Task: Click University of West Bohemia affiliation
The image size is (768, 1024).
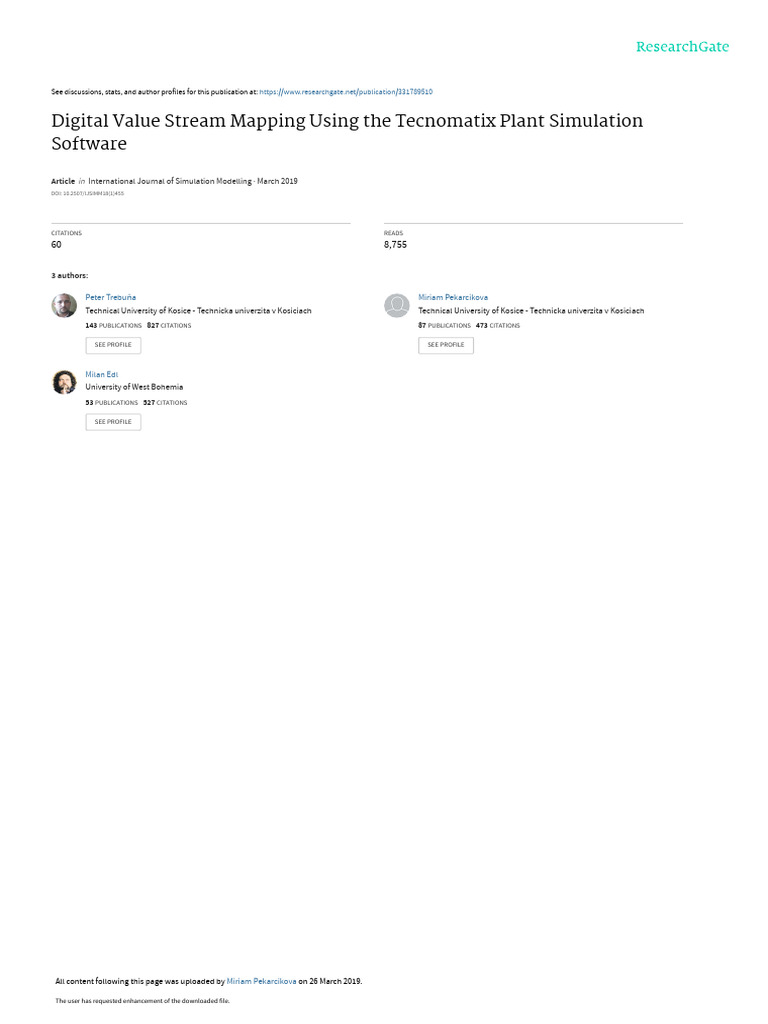Action: tap(134, 387)
